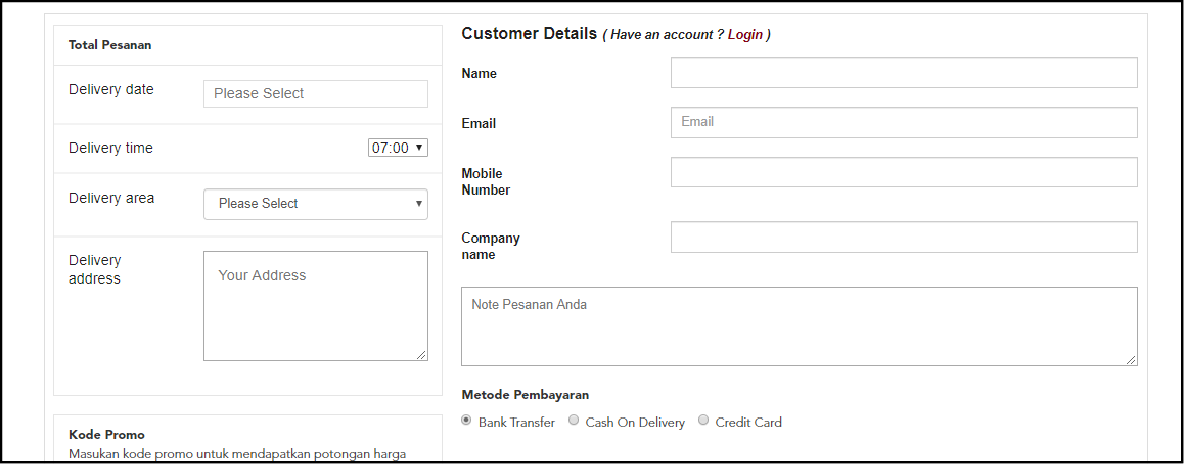Click the Your Address textarea

315,306
